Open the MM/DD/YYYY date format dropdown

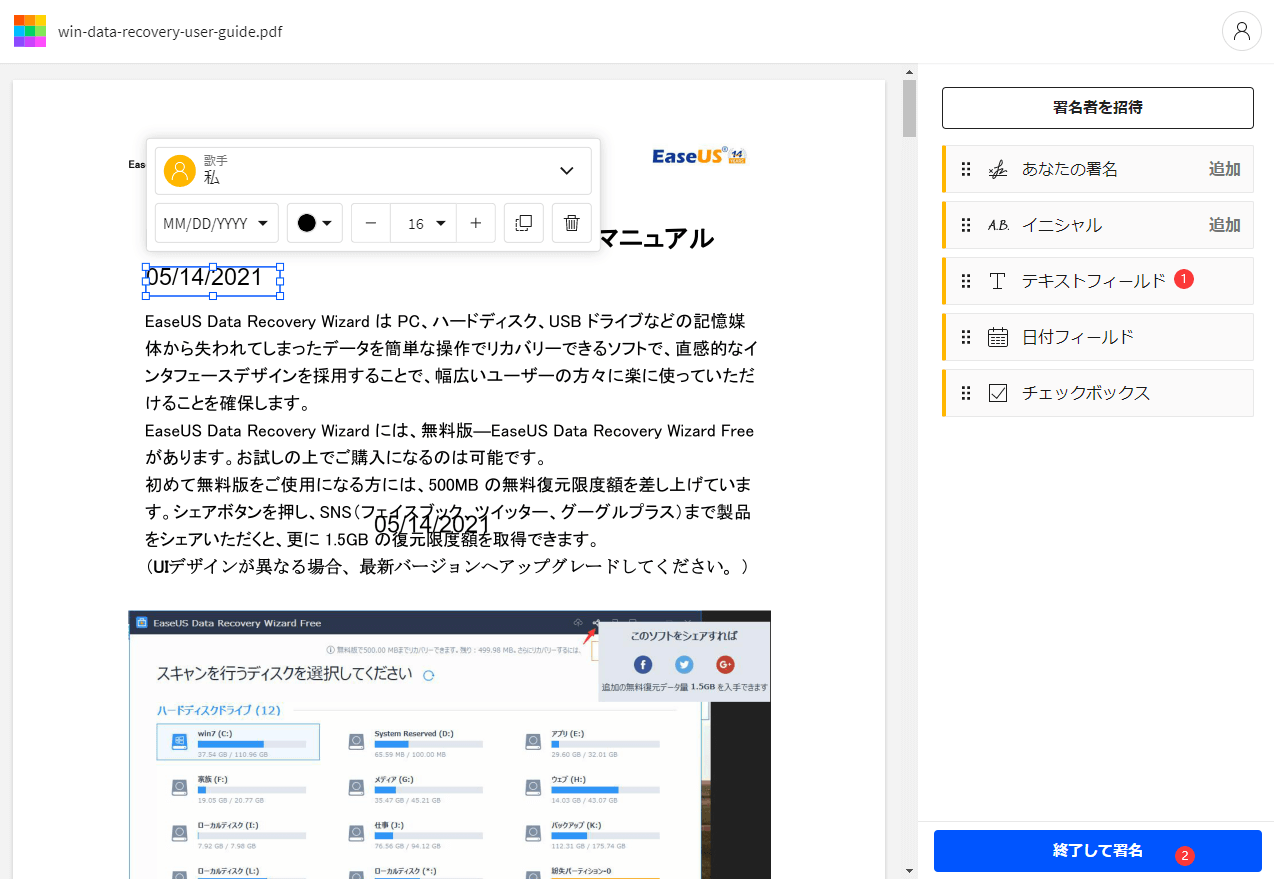click(215, 223)
